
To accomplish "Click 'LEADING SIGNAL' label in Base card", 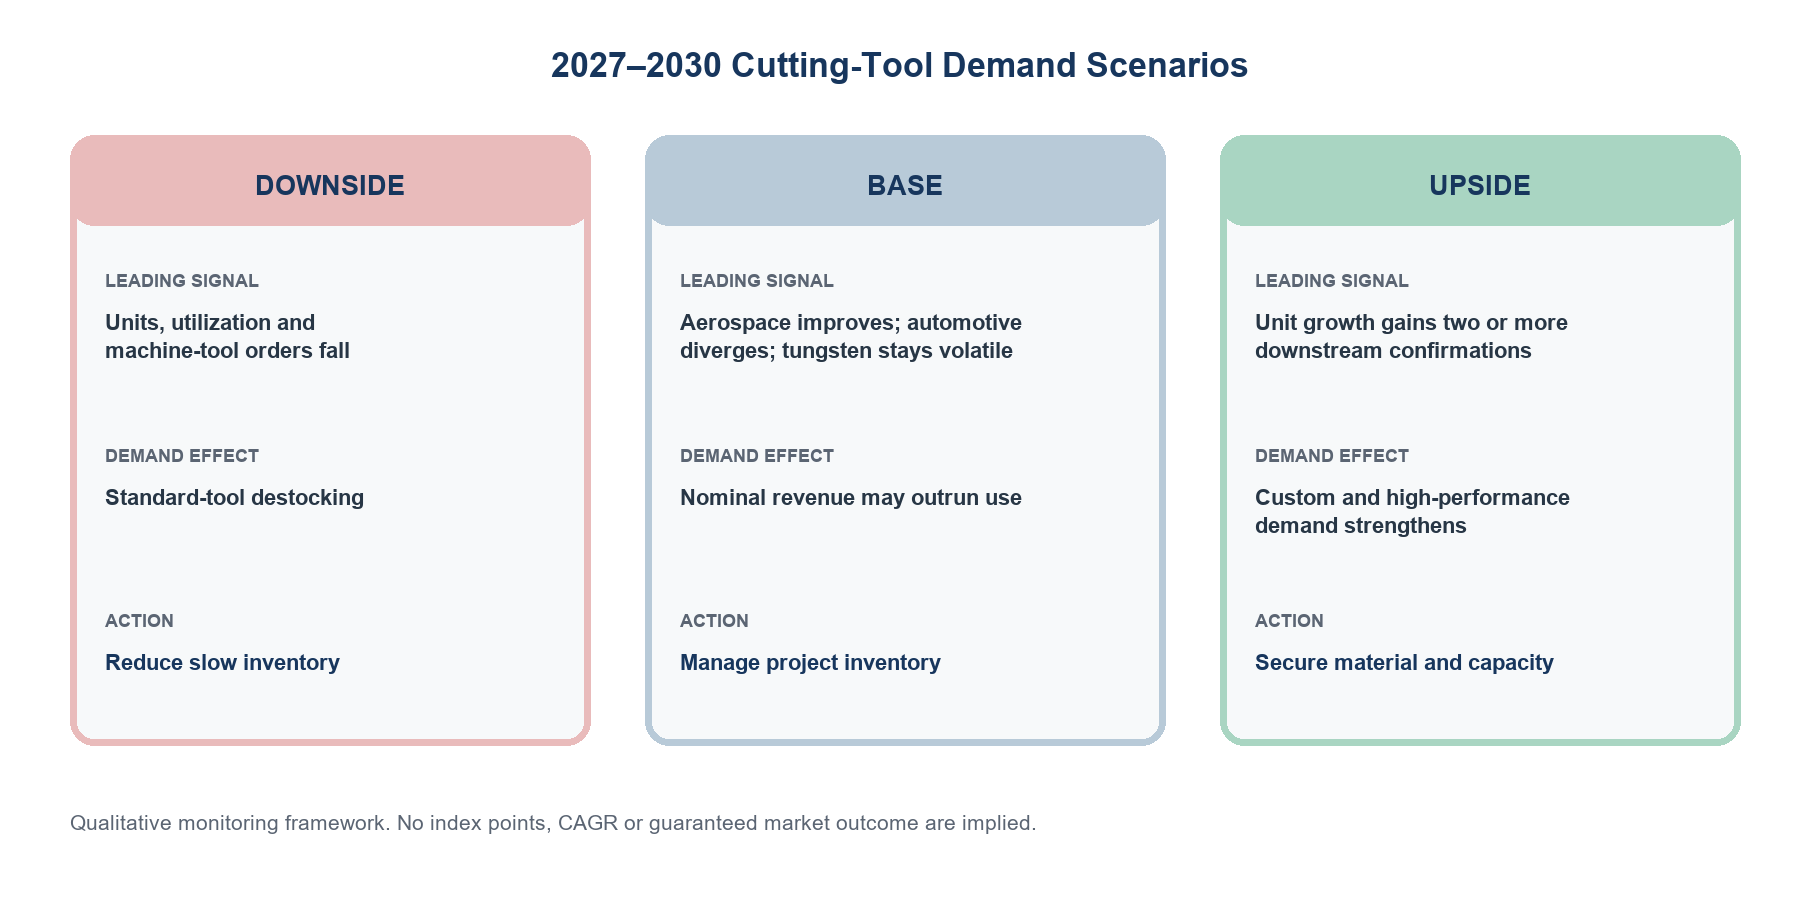I will pos(757,281).
